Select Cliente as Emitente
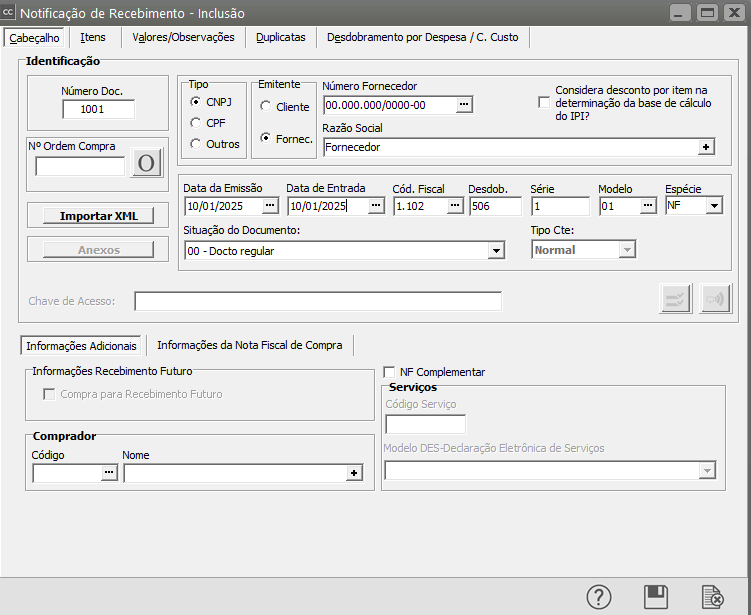The height and width of the screenshot is (615, 751). tap(266, 106)
